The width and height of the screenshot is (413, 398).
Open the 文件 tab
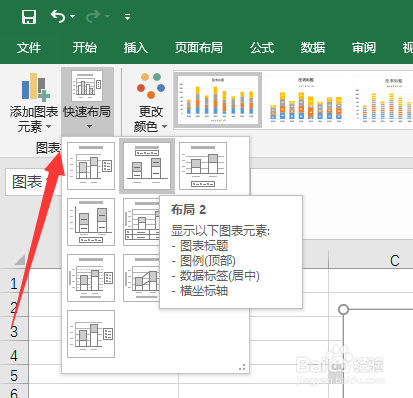click(29, 48)
